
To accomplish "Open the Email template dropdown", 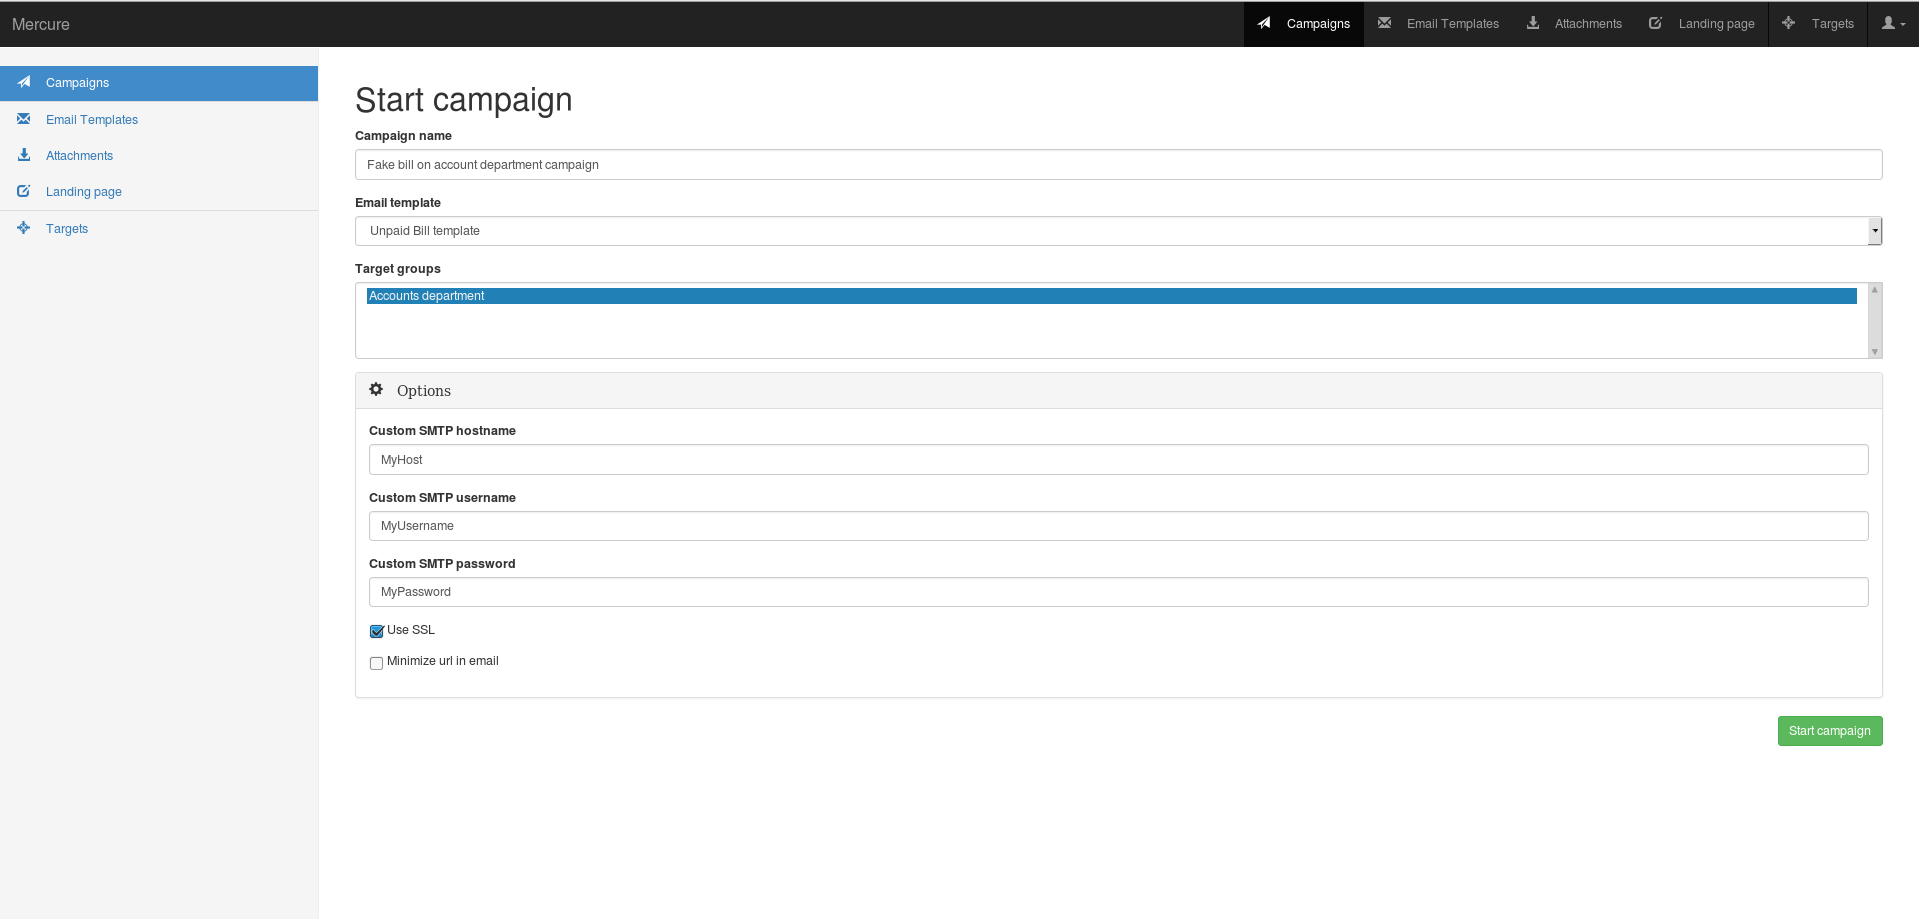I will [1118, 231].
